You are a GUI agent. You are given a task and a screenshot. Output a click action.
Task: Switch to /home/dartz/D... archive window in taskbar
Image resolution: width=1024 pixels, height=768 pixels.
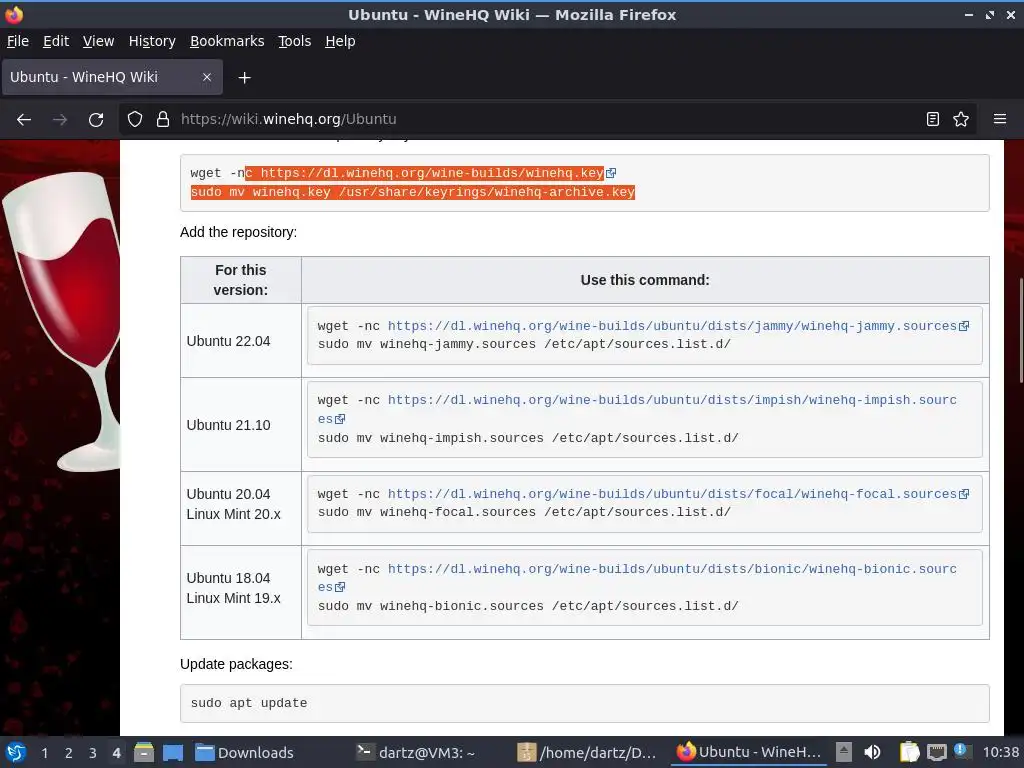click(x=586, y=752)
